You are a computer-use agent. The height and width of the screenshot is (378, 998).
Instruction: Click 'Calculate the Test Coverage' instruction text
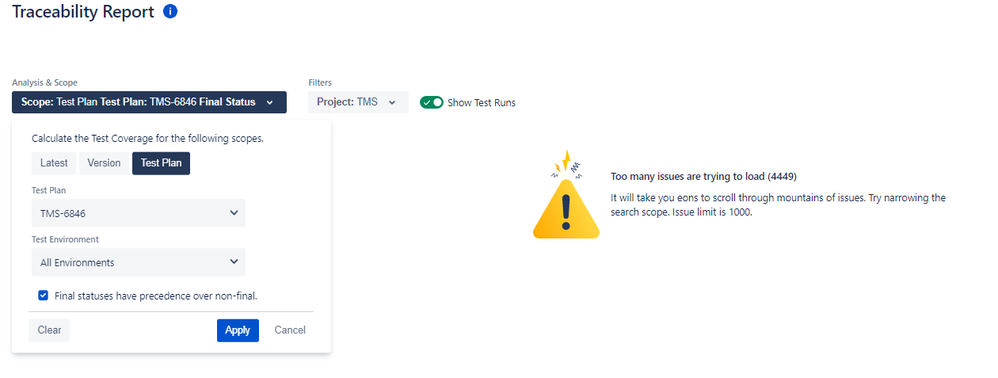click(148, 138)
